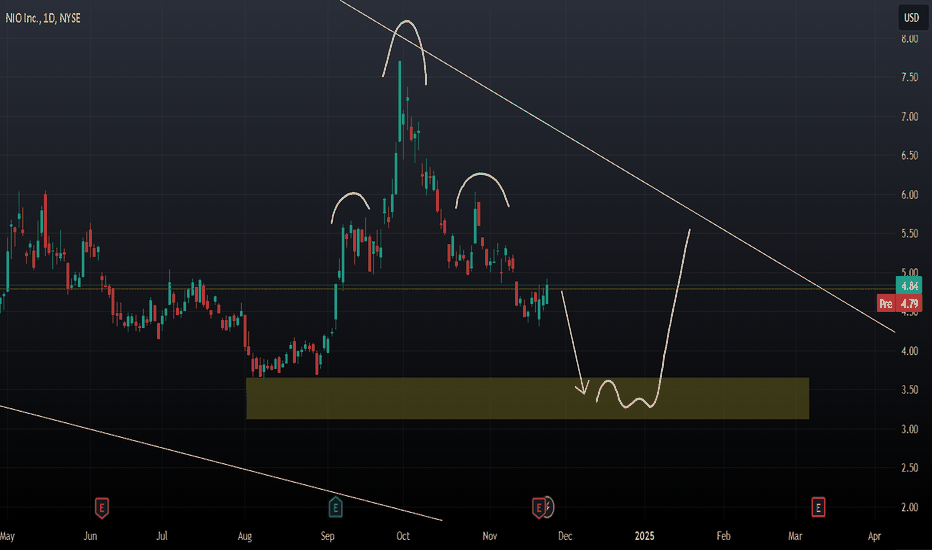Click the Jul label on time axis
Image resolution: width=932 pixels, height=550 pixels.
(162, 536)
